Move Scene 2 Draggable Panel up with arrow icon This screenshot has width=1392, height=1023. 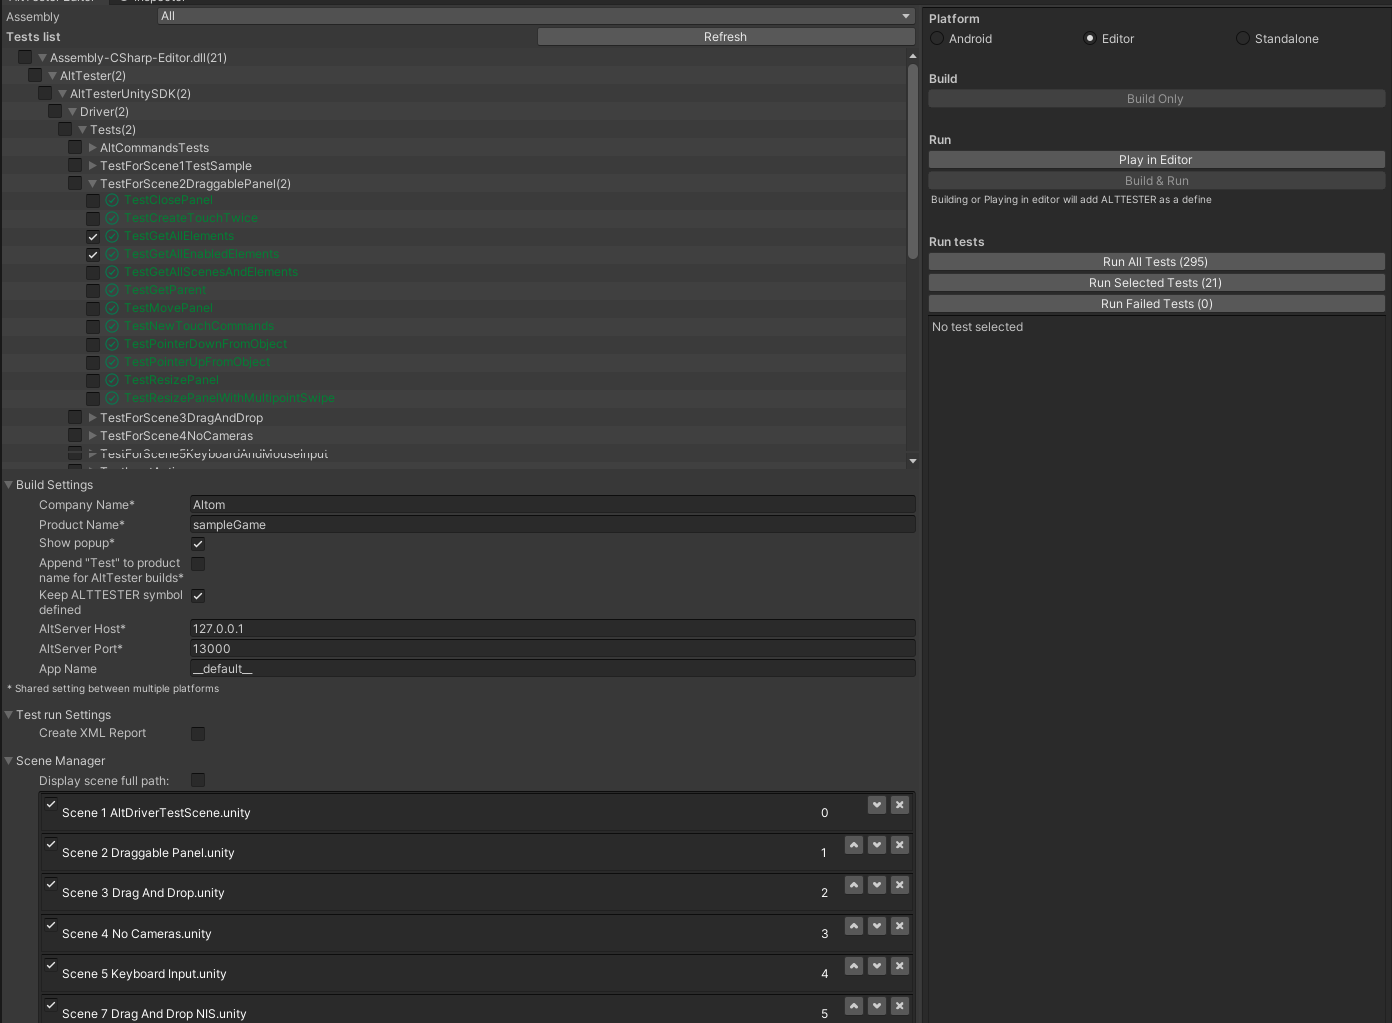(854, 845)
